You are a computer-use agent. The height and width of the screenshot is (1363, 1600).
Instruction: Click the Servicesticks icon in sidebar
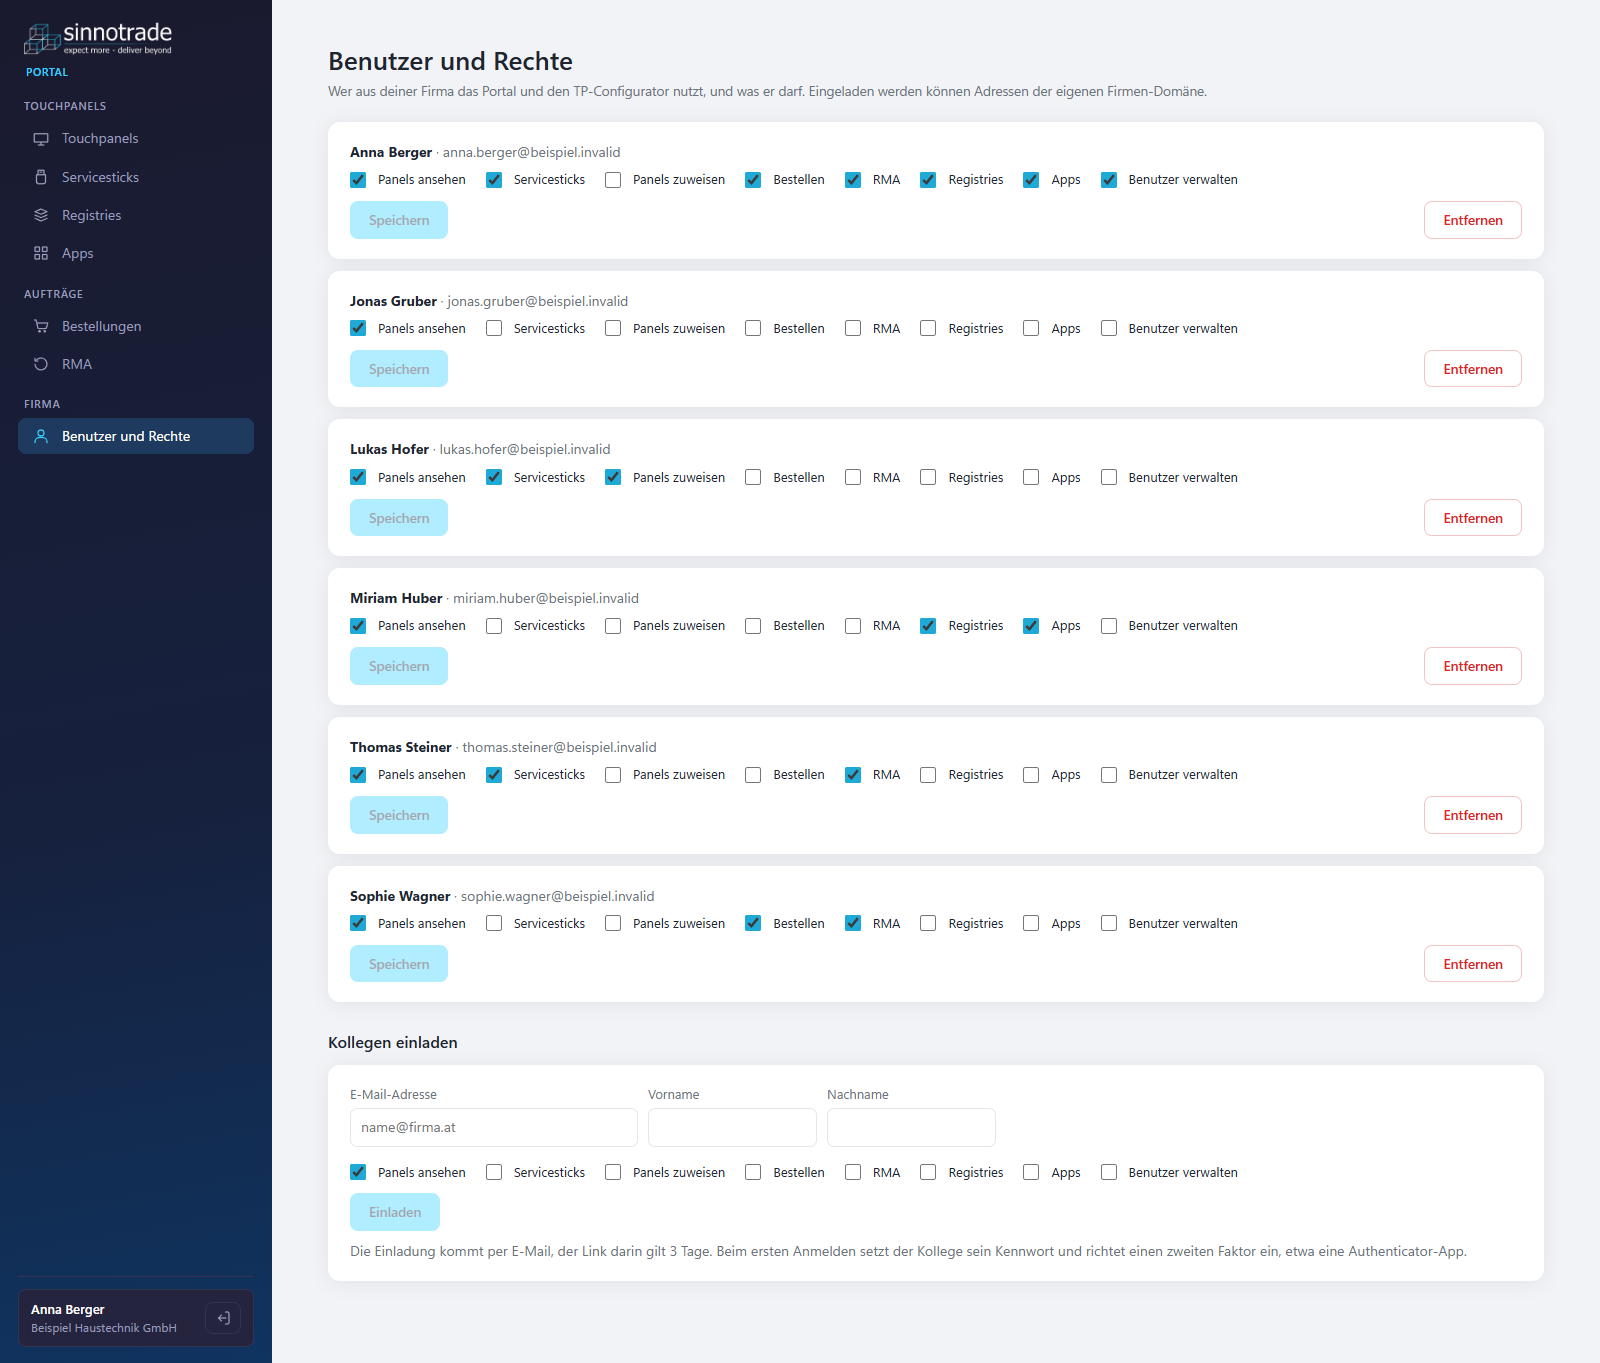pos(41,177)
